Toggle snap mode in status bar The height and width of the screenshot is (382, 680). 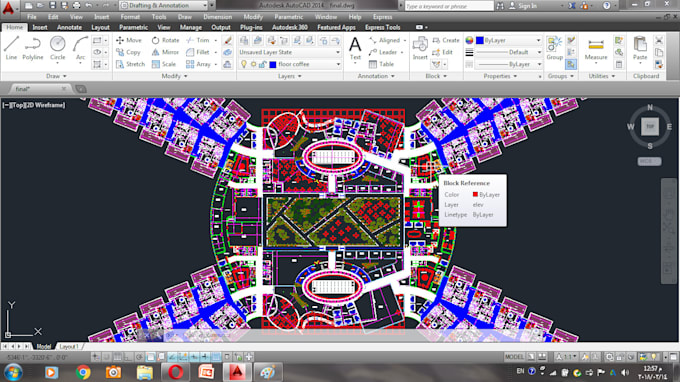(107, 357)
